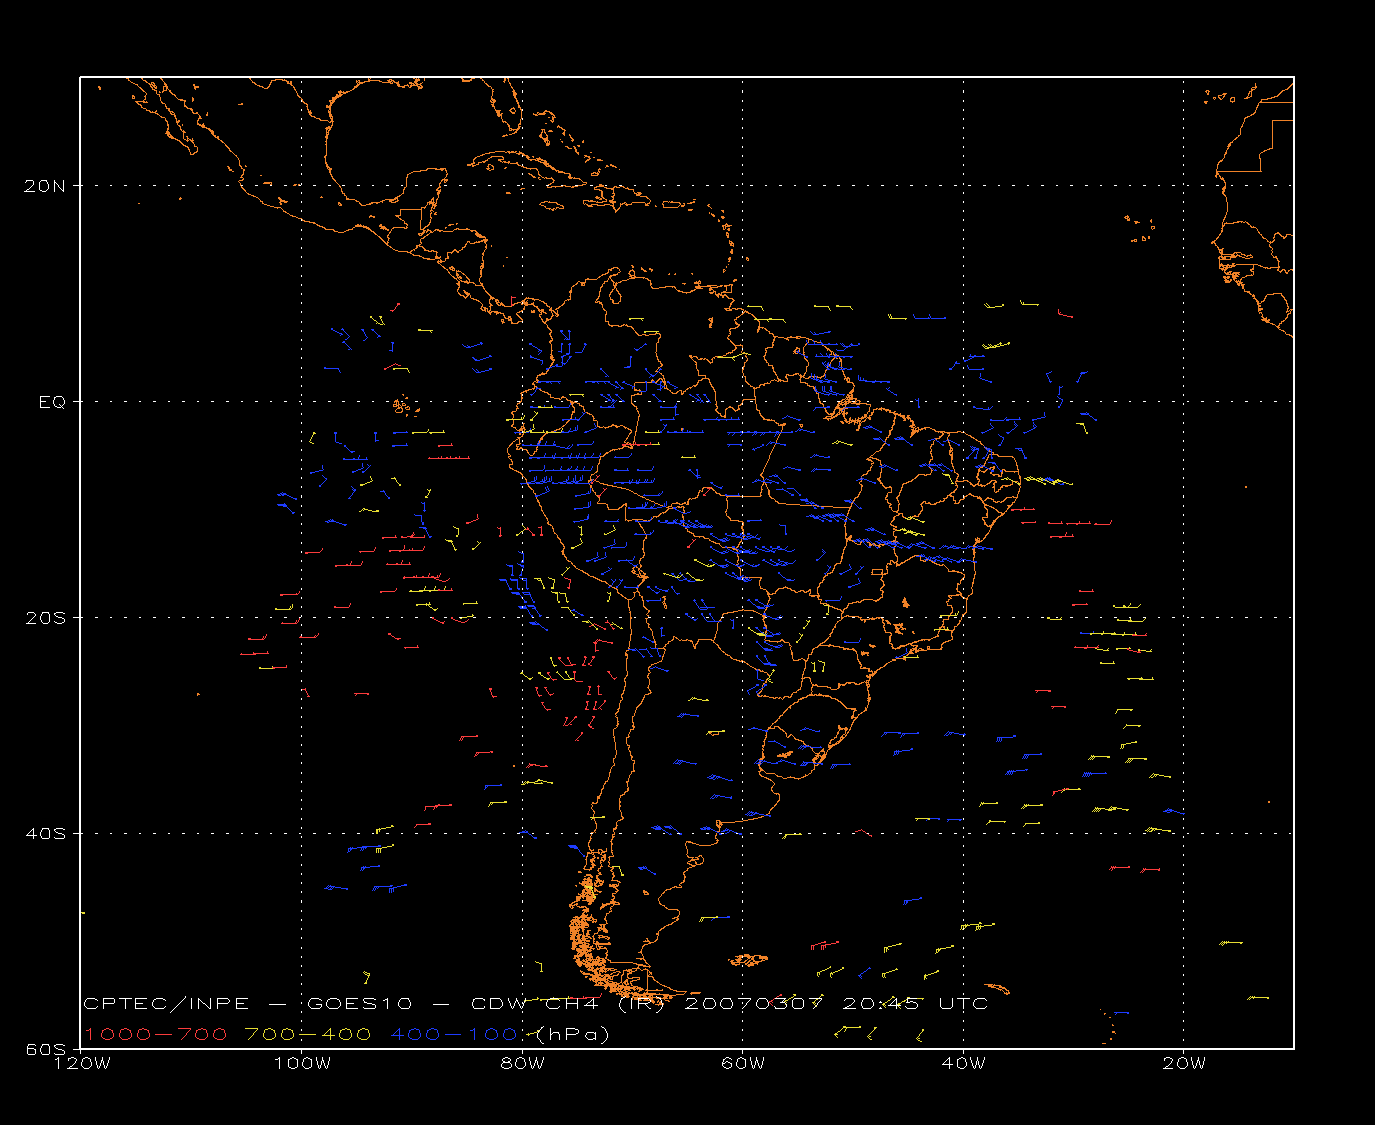Click the (hPa) unit label
Image resolution: width=1375 pixels, height=1125 pixels.
tap(573, 1034)
